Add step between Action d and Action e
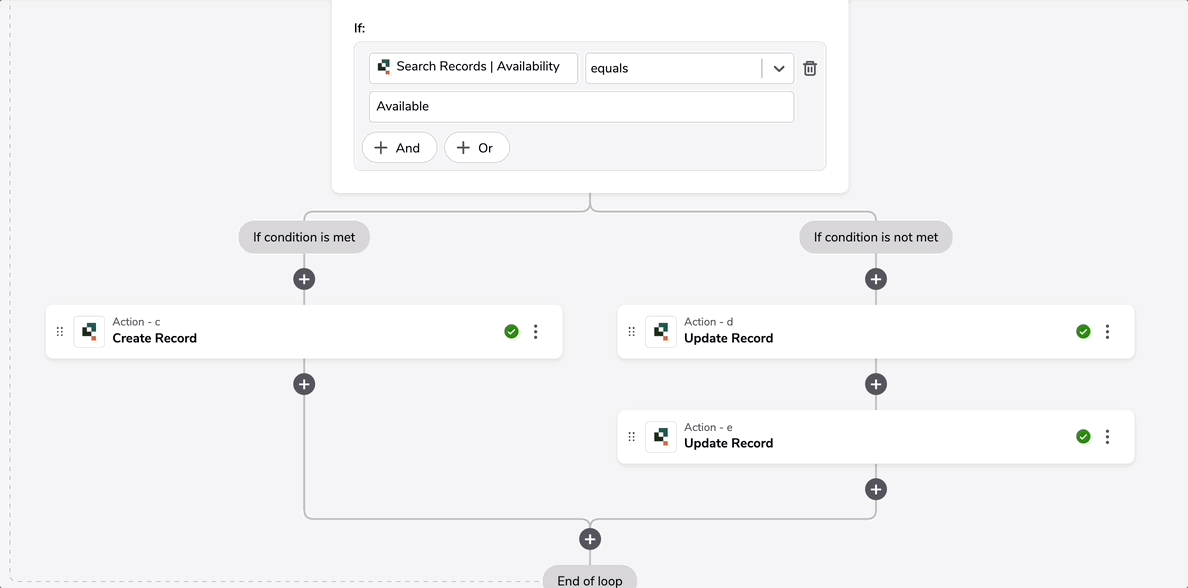 (x=876, y=384)
